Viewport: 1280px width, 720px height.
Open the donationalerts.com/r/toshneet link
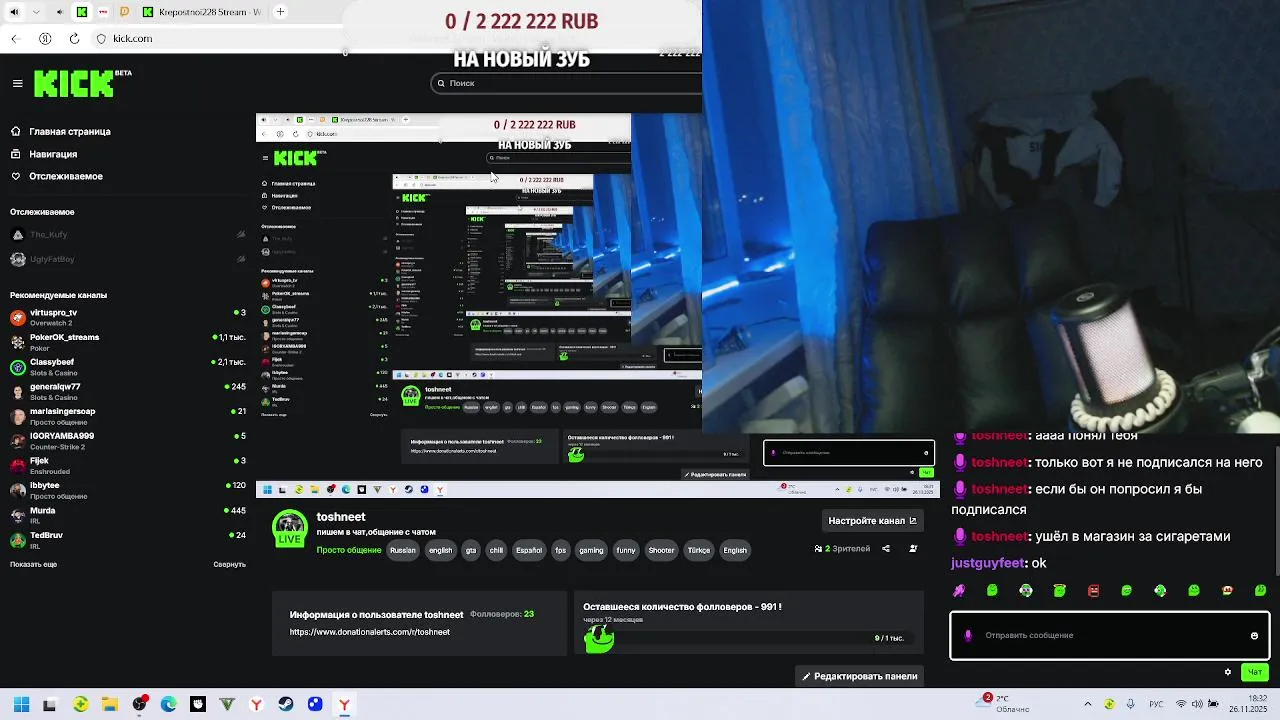(x=370, y=632)
